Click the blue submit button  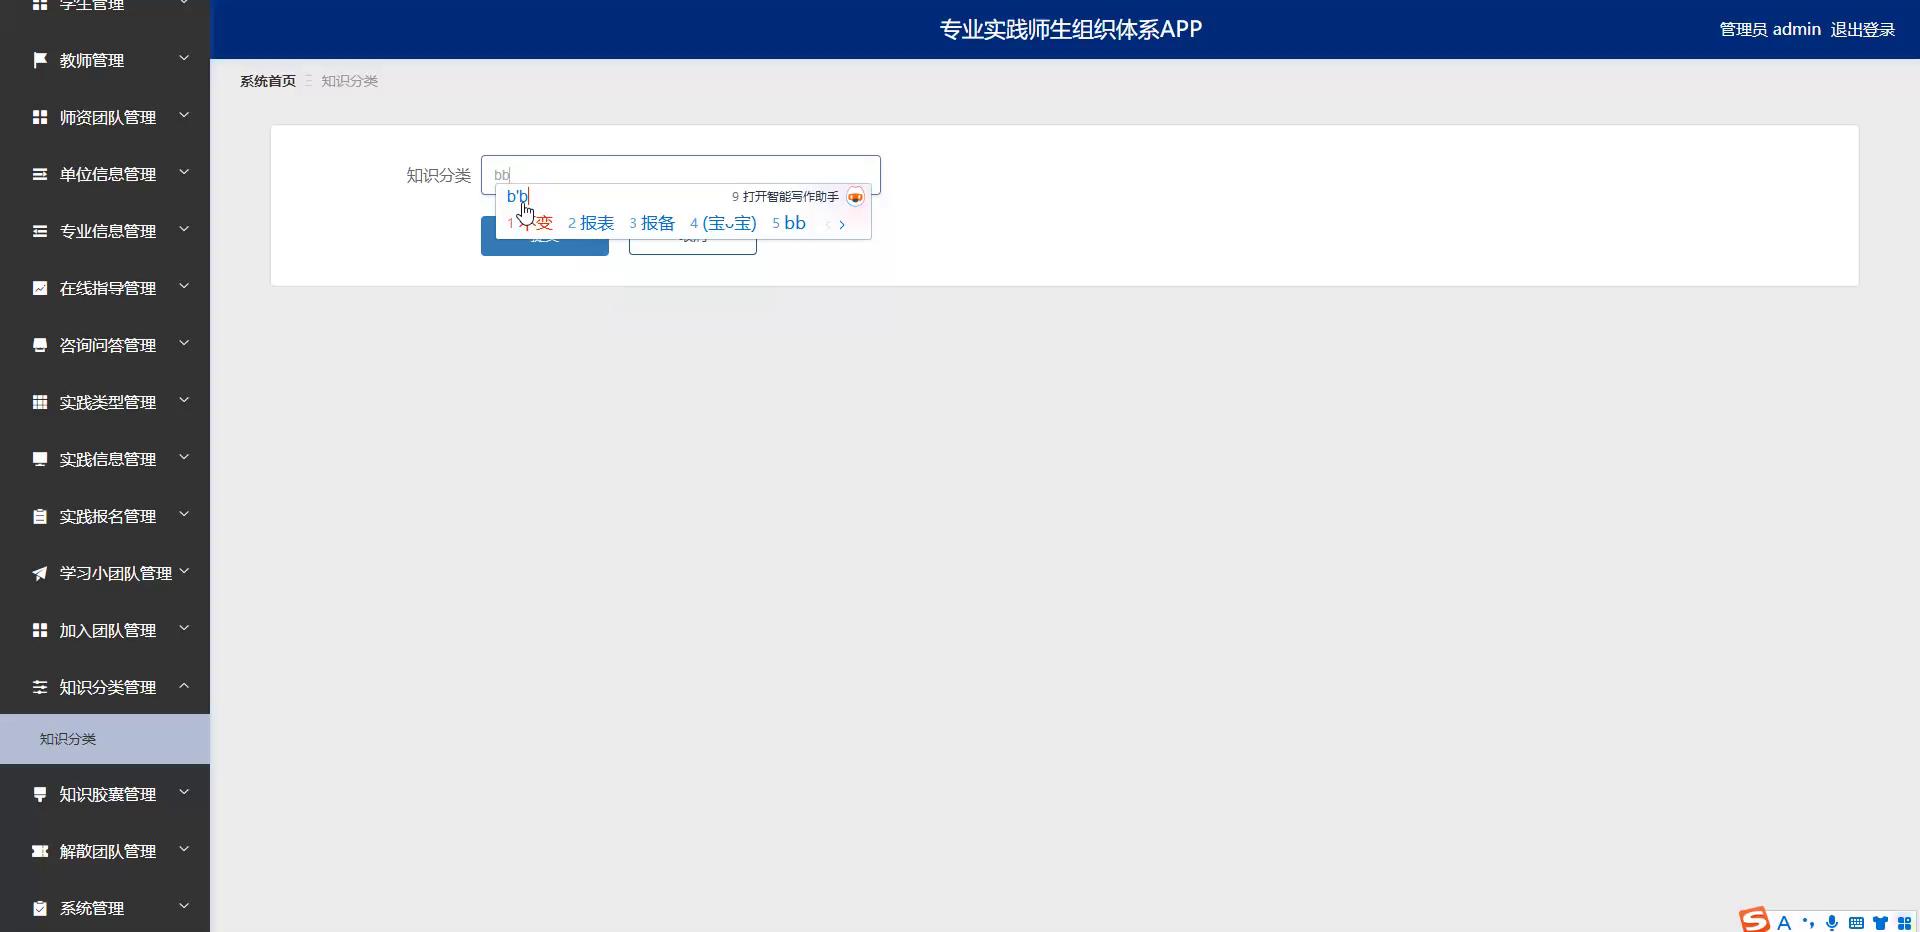(545, 236)
